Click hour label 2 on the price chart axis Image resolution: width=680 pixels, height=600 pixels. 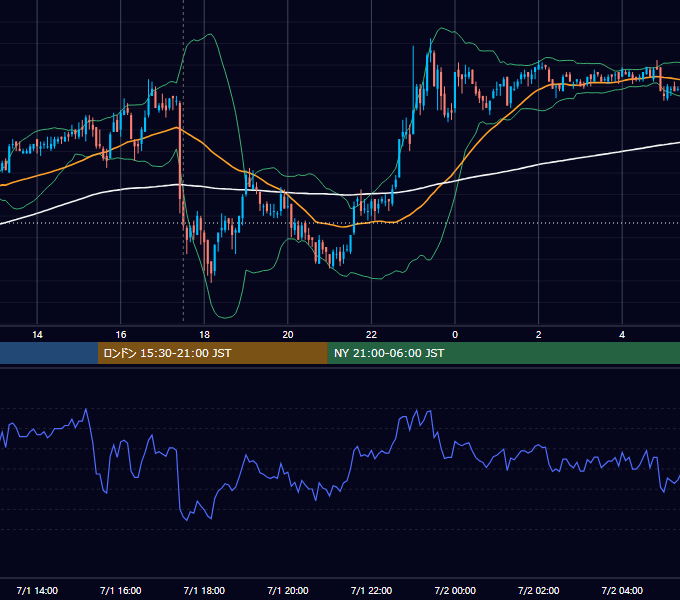click(x=539, y=335)
